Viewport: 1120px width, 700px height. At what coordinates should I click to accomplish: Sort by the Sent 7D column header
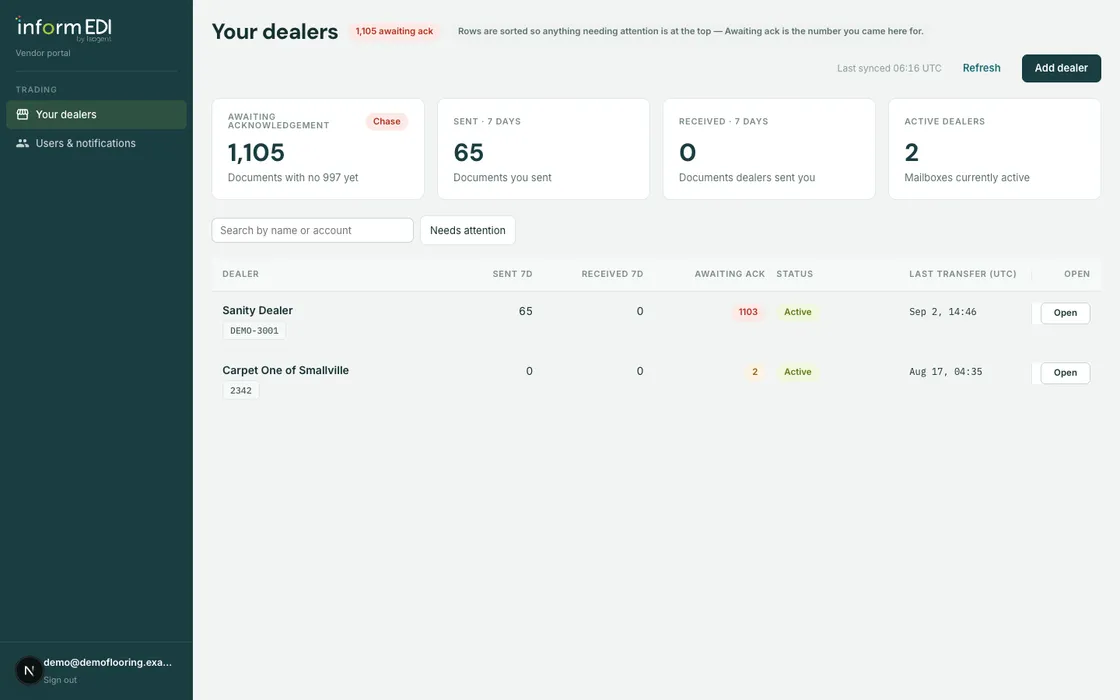(512, 274)
